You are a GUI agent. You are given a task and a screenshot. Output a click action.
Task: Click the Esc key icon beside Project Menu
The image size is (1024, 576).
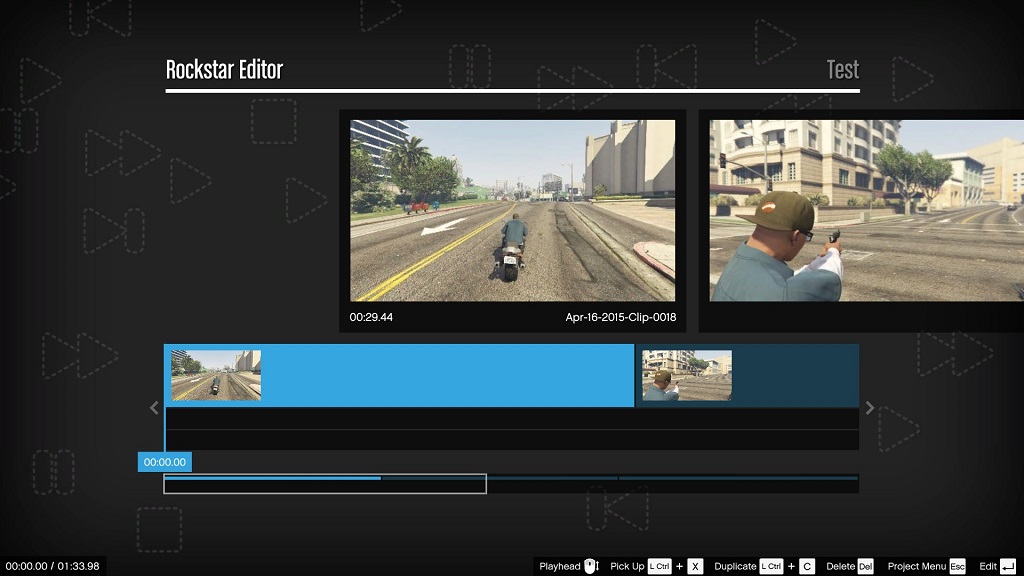pos(957,565)
